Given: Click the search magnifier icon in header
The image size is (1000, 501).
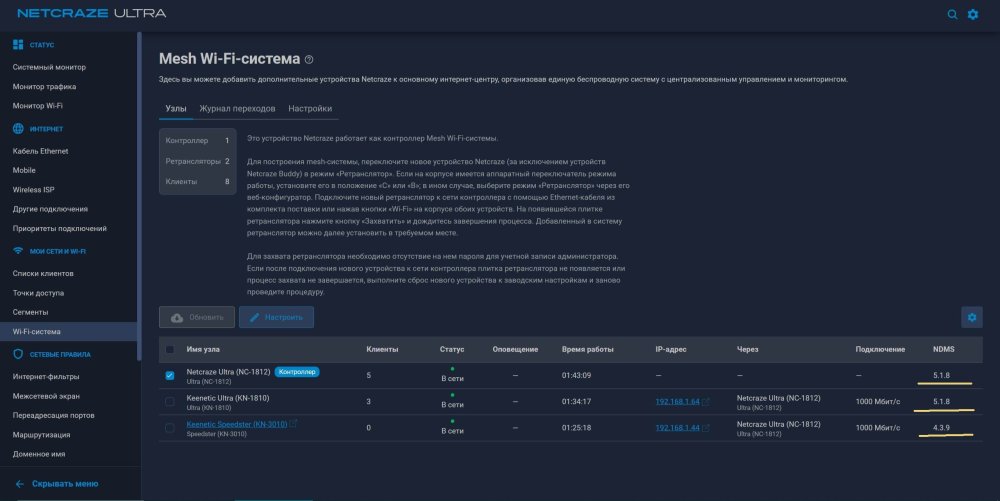Looking at the screenshot, I should (x=952, y=14).
